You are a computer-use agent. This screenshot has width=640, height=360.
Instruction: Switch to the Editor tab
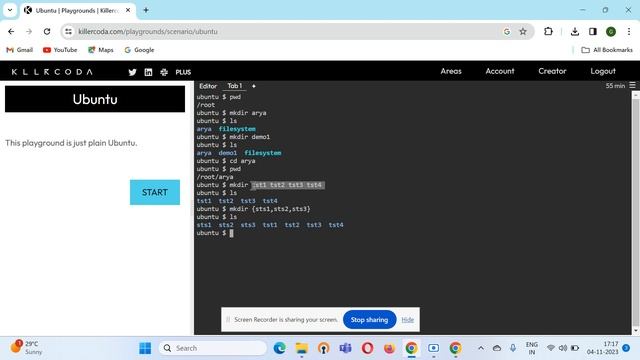point(208,86)
